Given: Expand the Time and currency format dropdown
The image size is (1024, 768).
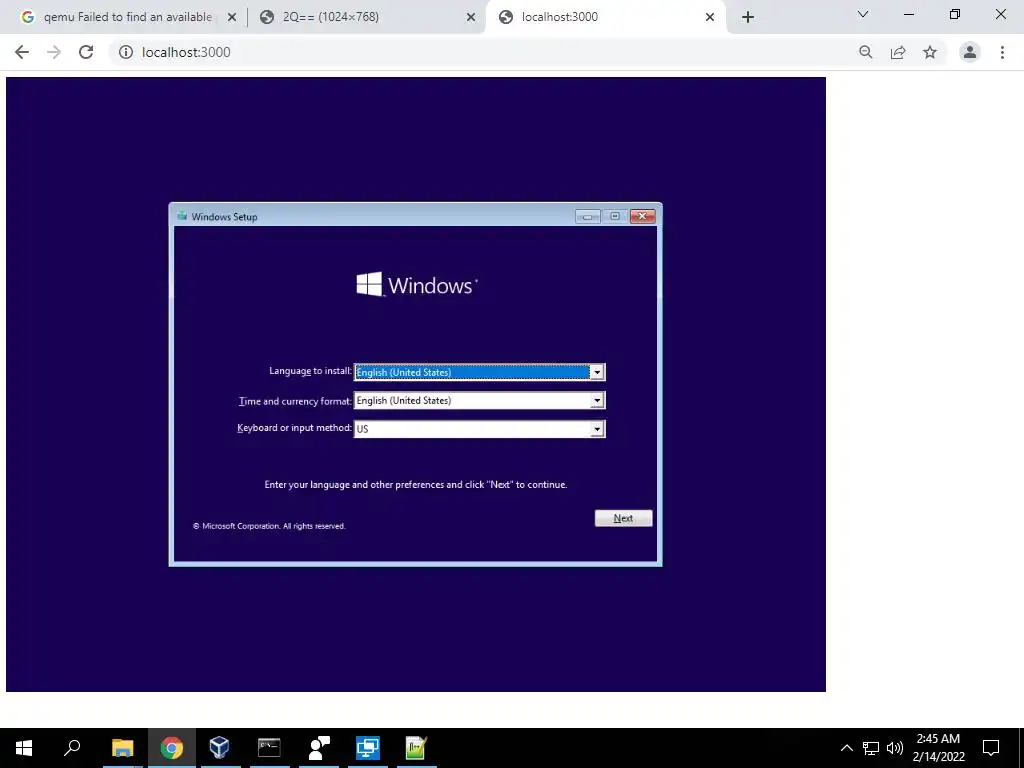Looking at the screenshot, I should [479, 400].
